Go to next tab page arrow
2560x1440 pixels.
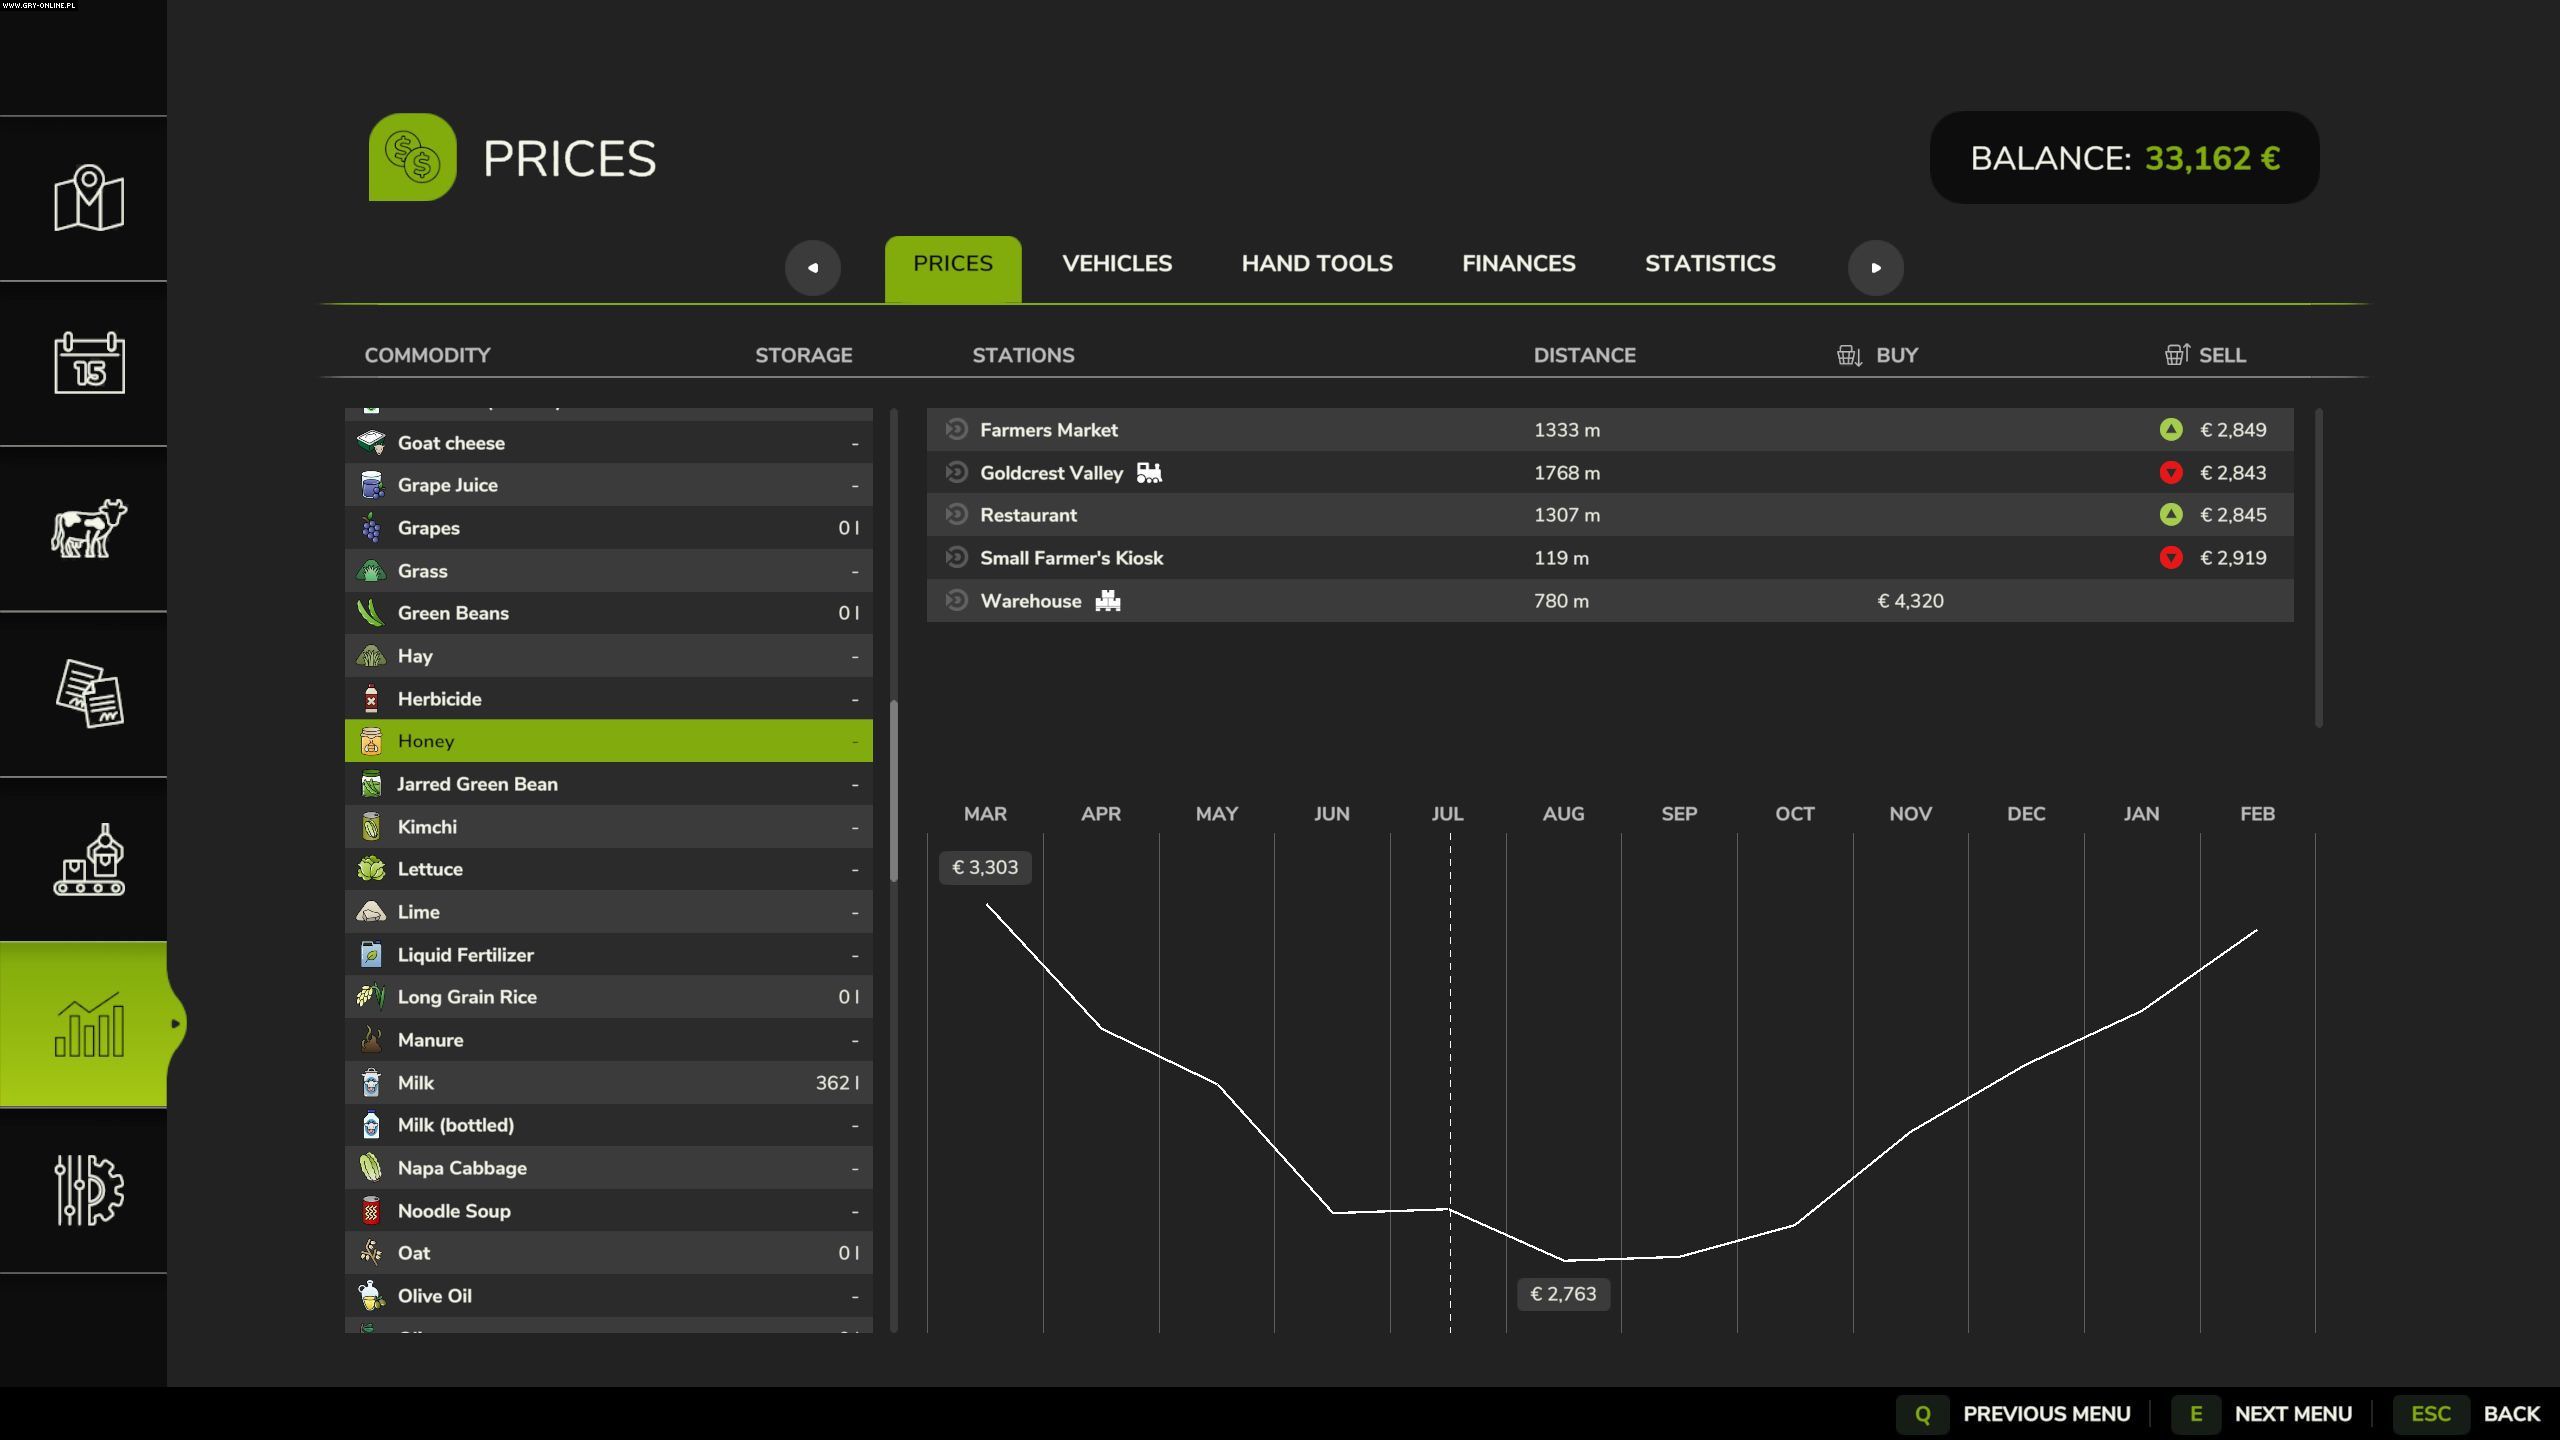pyautogui.click(x=1875, y=267)
